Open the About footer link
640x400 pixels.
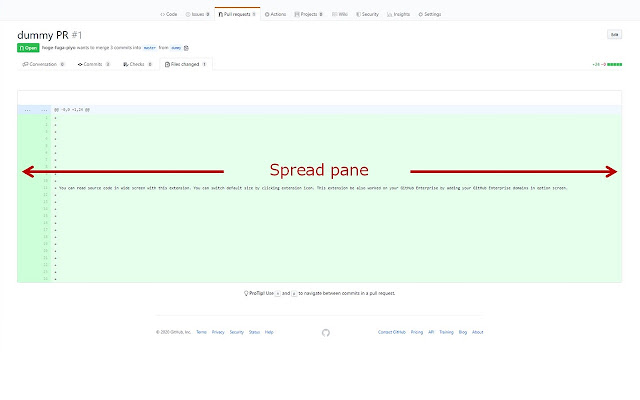(478, 332)
